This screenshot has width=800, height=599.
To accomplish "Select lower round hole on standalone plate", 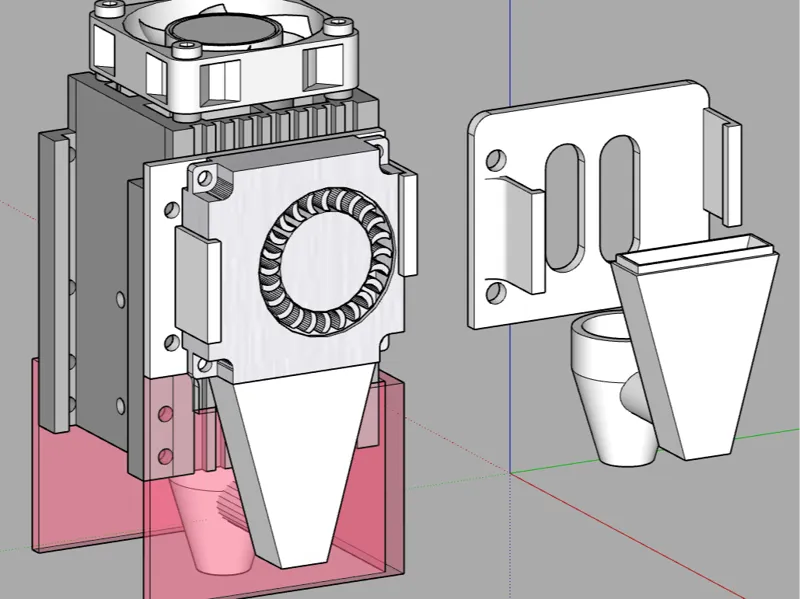I will pos(496,292).
